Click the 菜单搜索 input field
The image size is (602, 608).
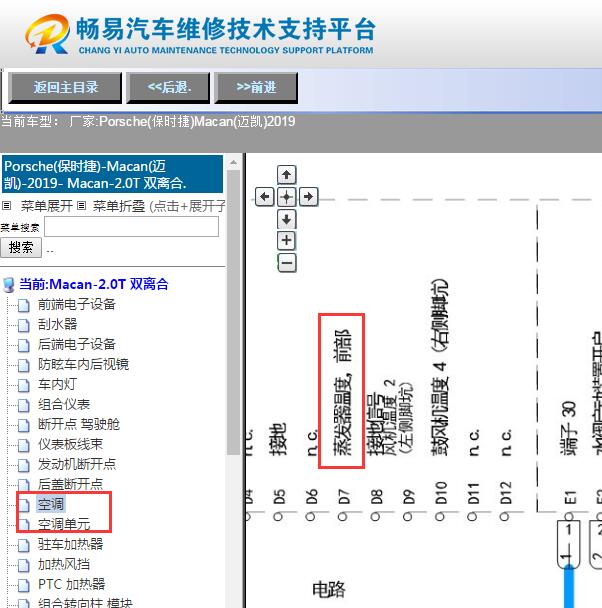click(x=131, y=226)
